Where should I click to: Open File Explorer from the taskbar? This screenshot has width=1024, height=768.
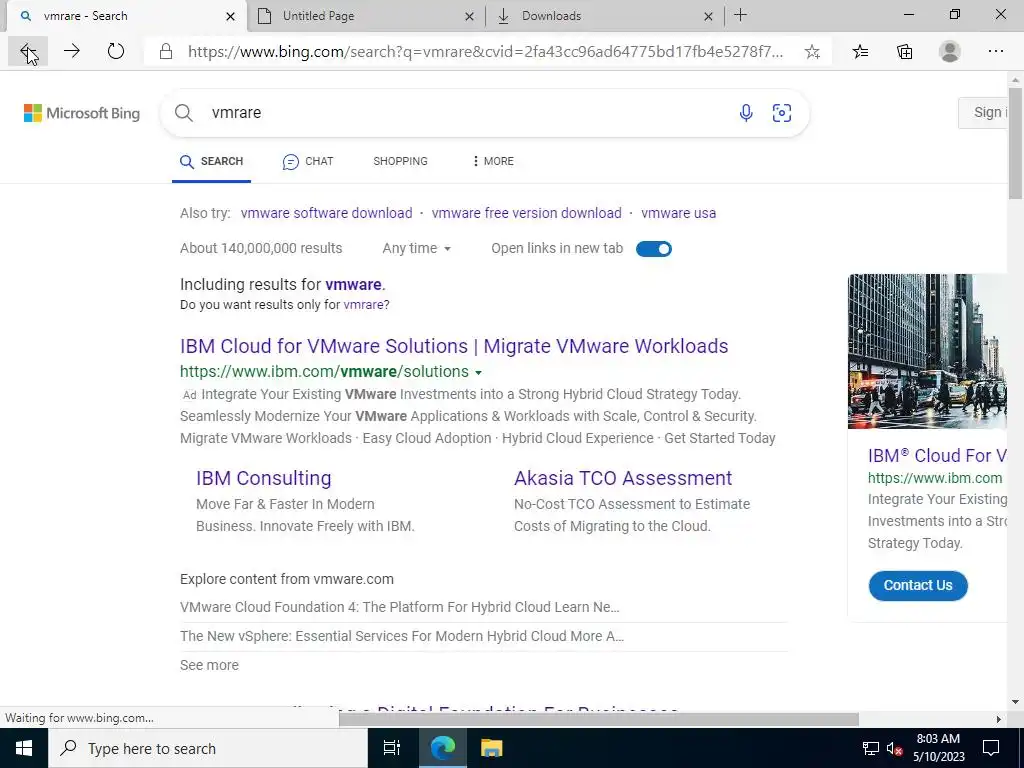pos(491,748)
